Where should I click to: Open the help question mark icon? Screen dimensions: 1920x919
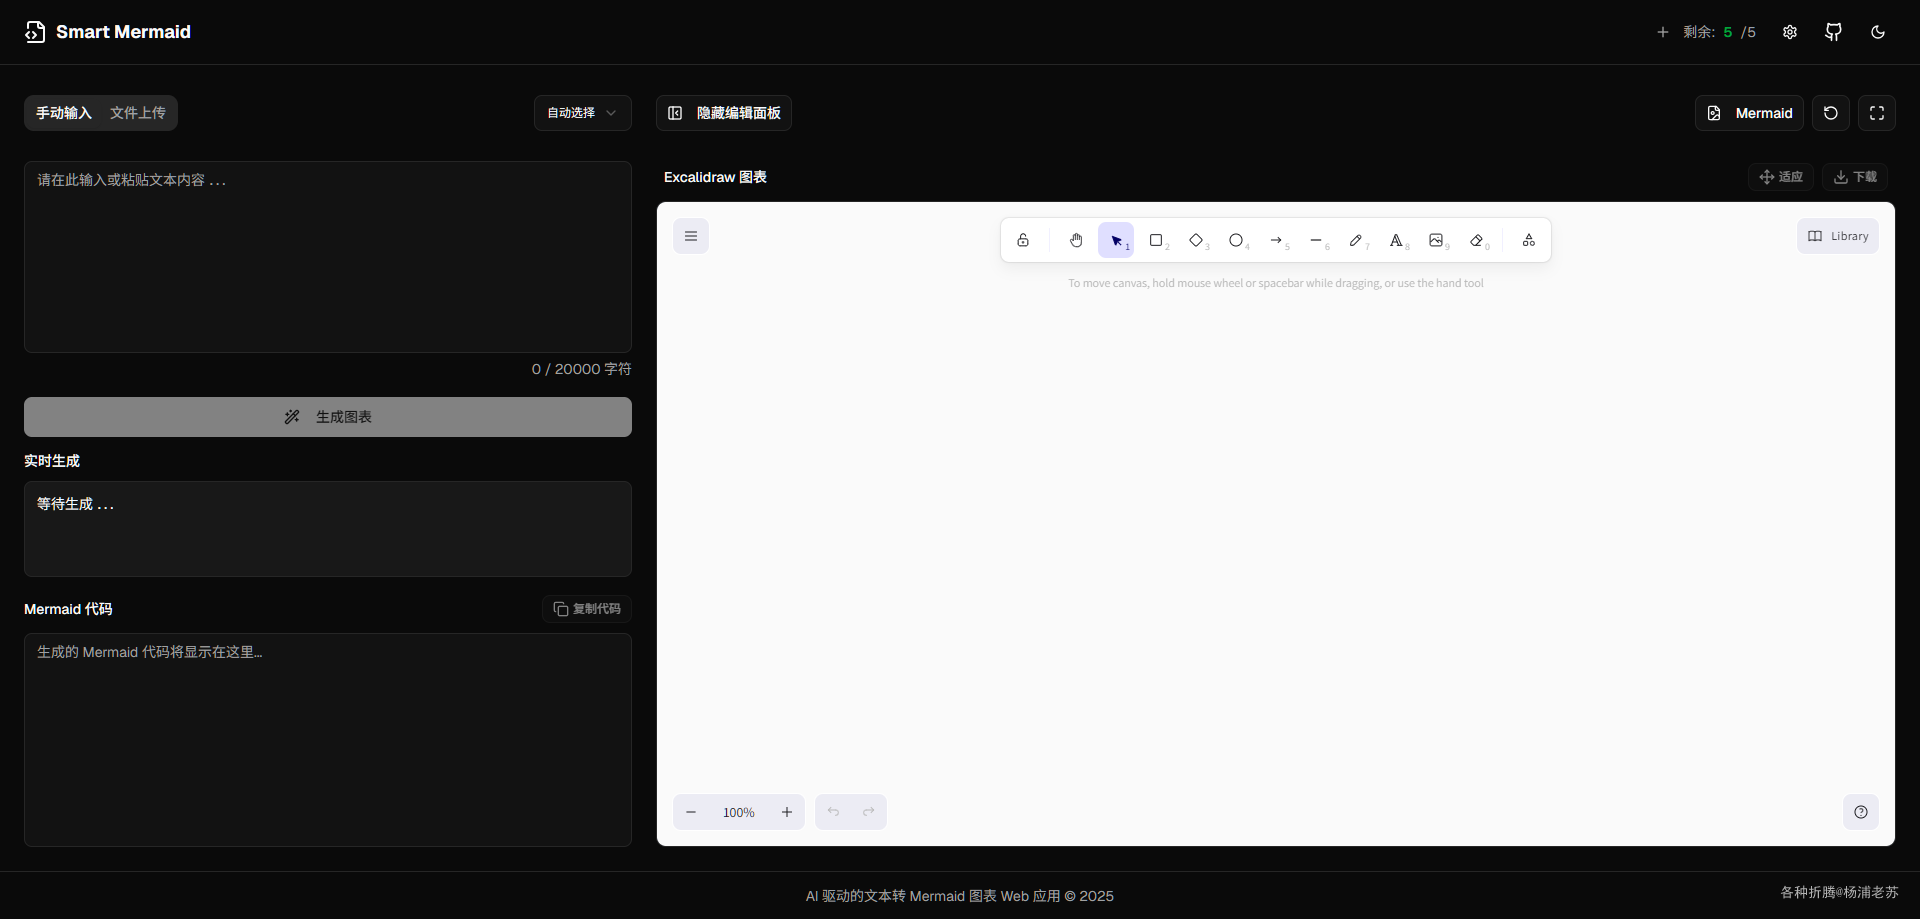pos(1861,812)
